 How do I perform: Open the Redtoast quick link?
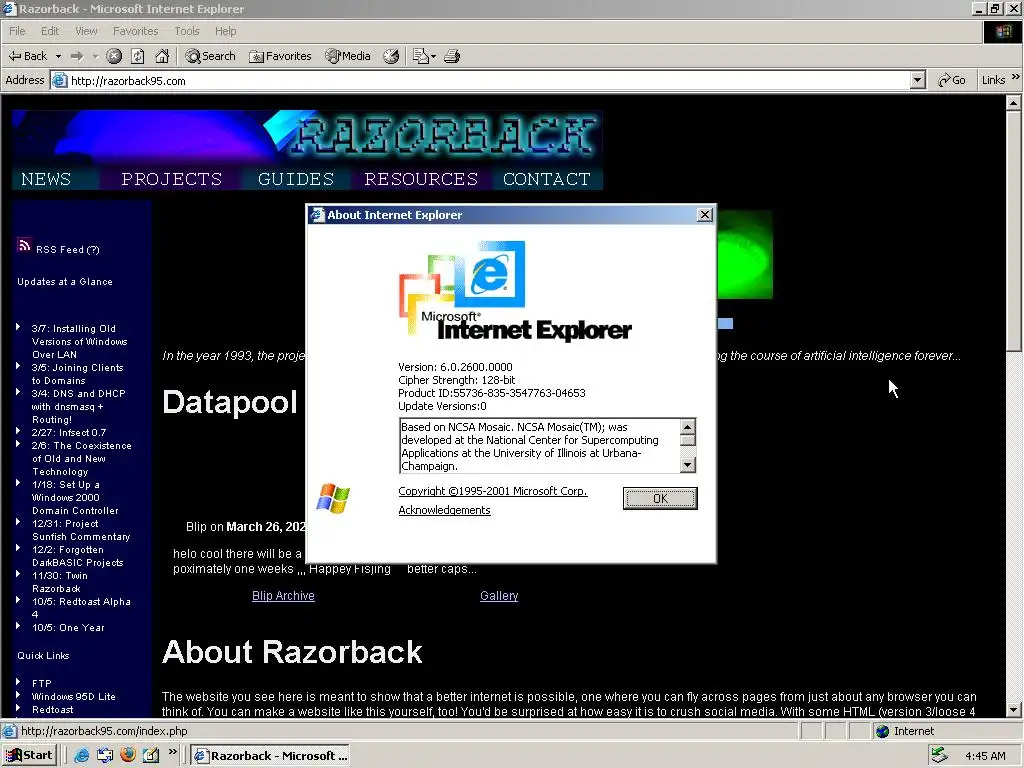52,709
